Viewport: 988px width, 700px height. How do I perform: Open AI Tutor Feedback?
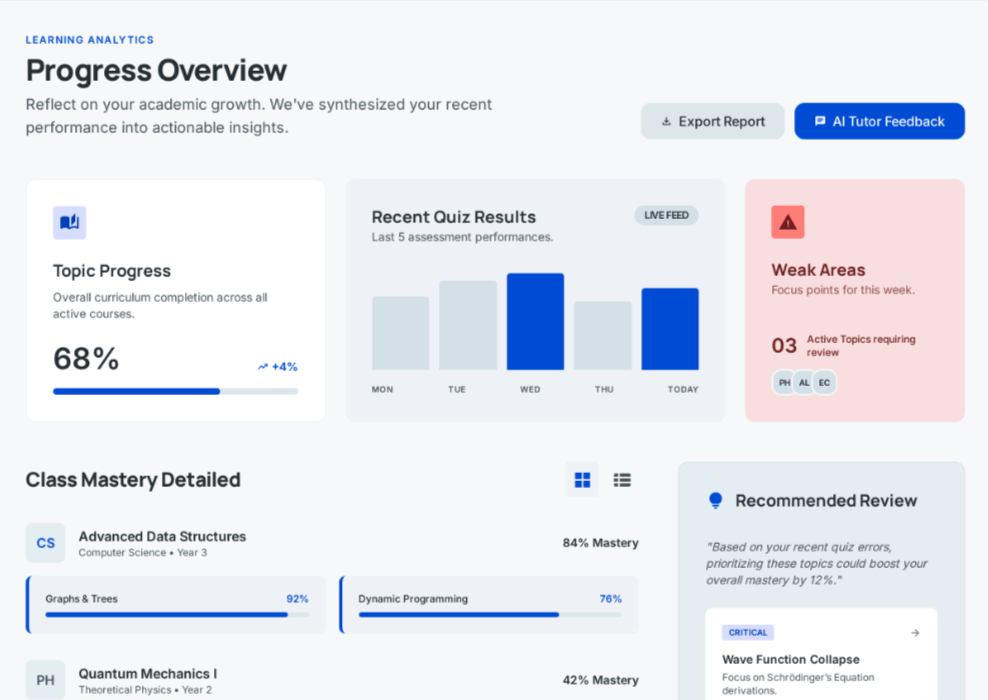[879, 121]
